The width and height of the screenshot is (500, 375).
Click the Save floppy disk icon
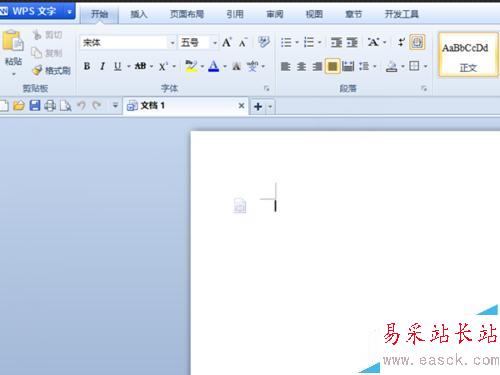point(35,106)
